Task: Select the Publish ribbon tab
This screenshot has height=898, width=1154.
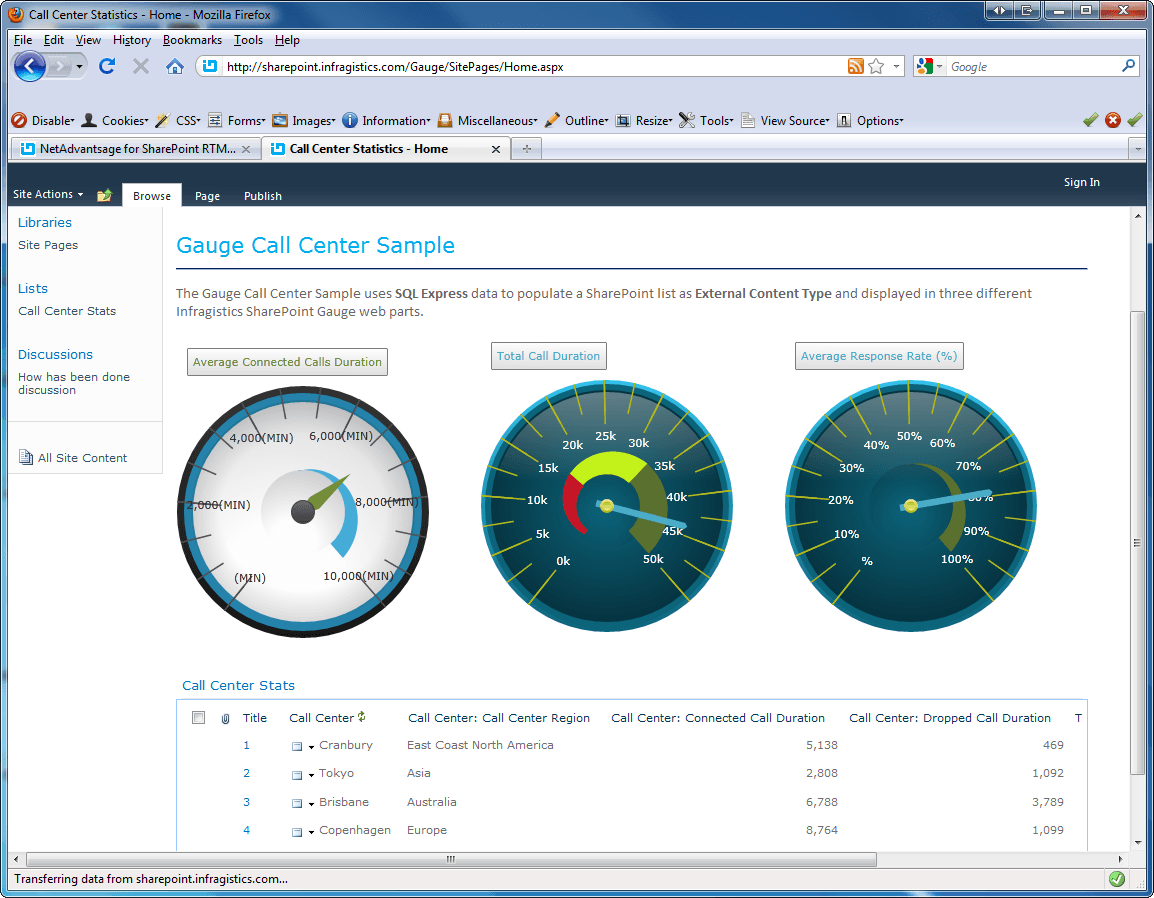Action: [263, 196]
